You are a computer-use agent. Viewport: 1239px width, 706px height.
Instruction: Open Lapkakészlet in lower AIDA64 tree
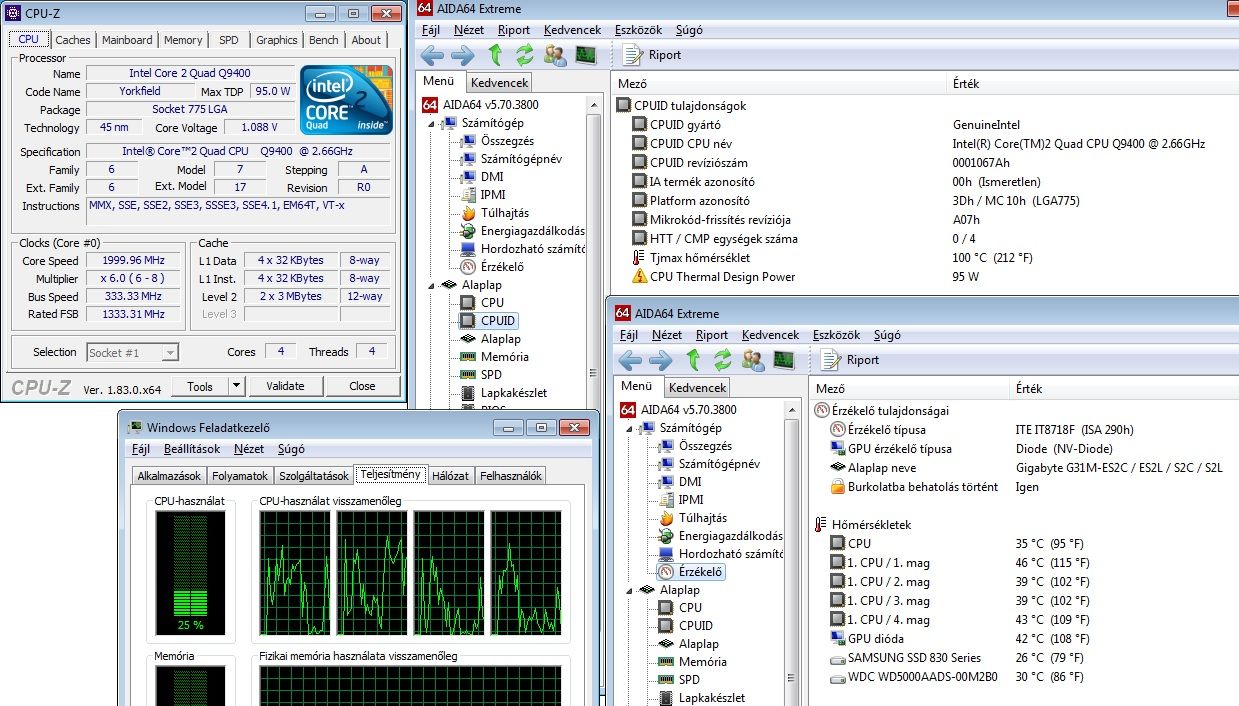click(x=701, y=698)
